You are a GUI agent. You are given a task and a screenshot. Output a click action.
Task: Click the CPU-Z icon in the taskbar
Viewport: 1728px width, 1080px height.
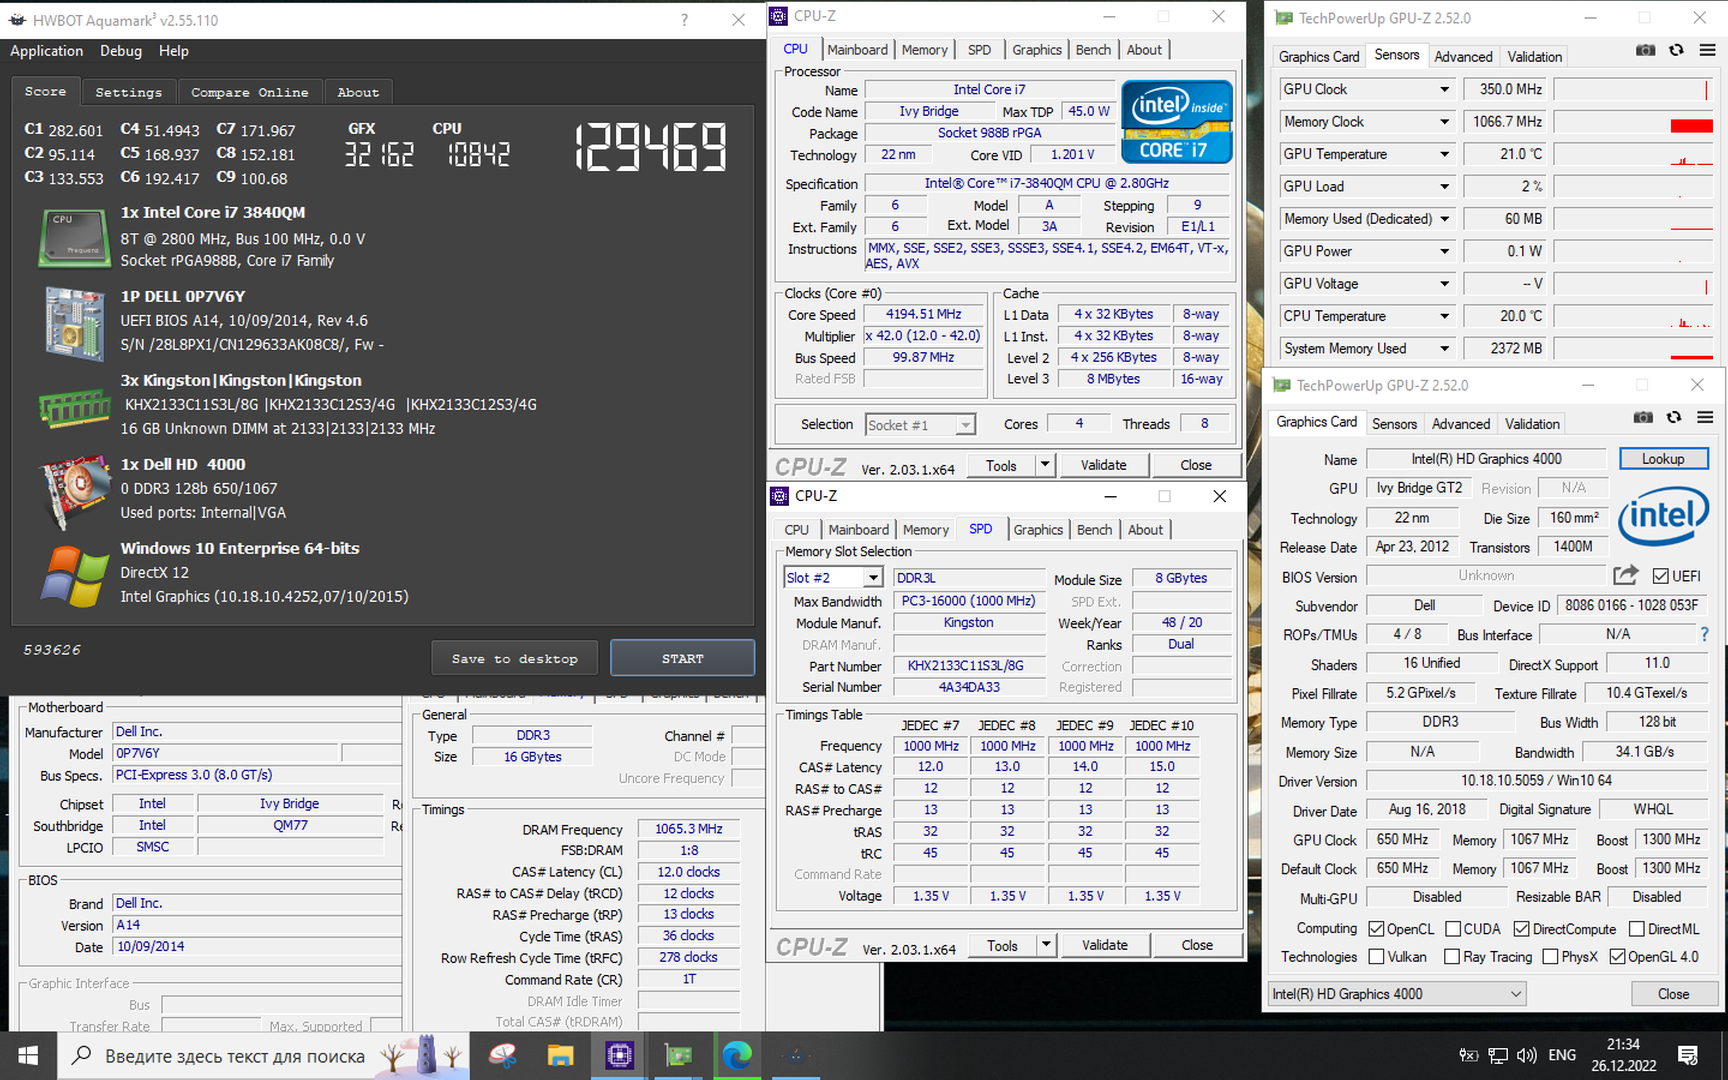click(x=619, y=1056)
